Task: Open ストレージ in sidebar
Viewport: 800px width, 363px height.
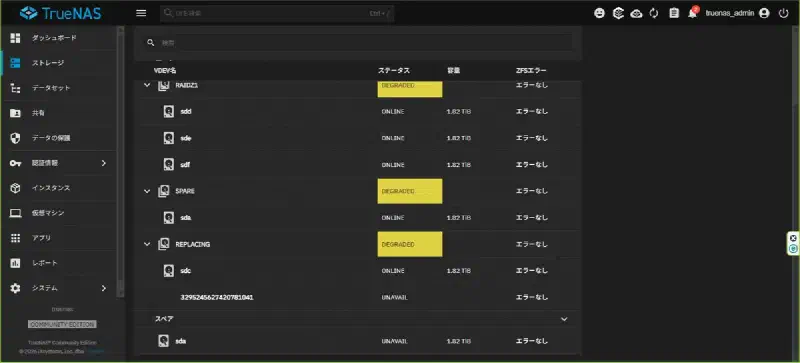Action: point(59,63)
